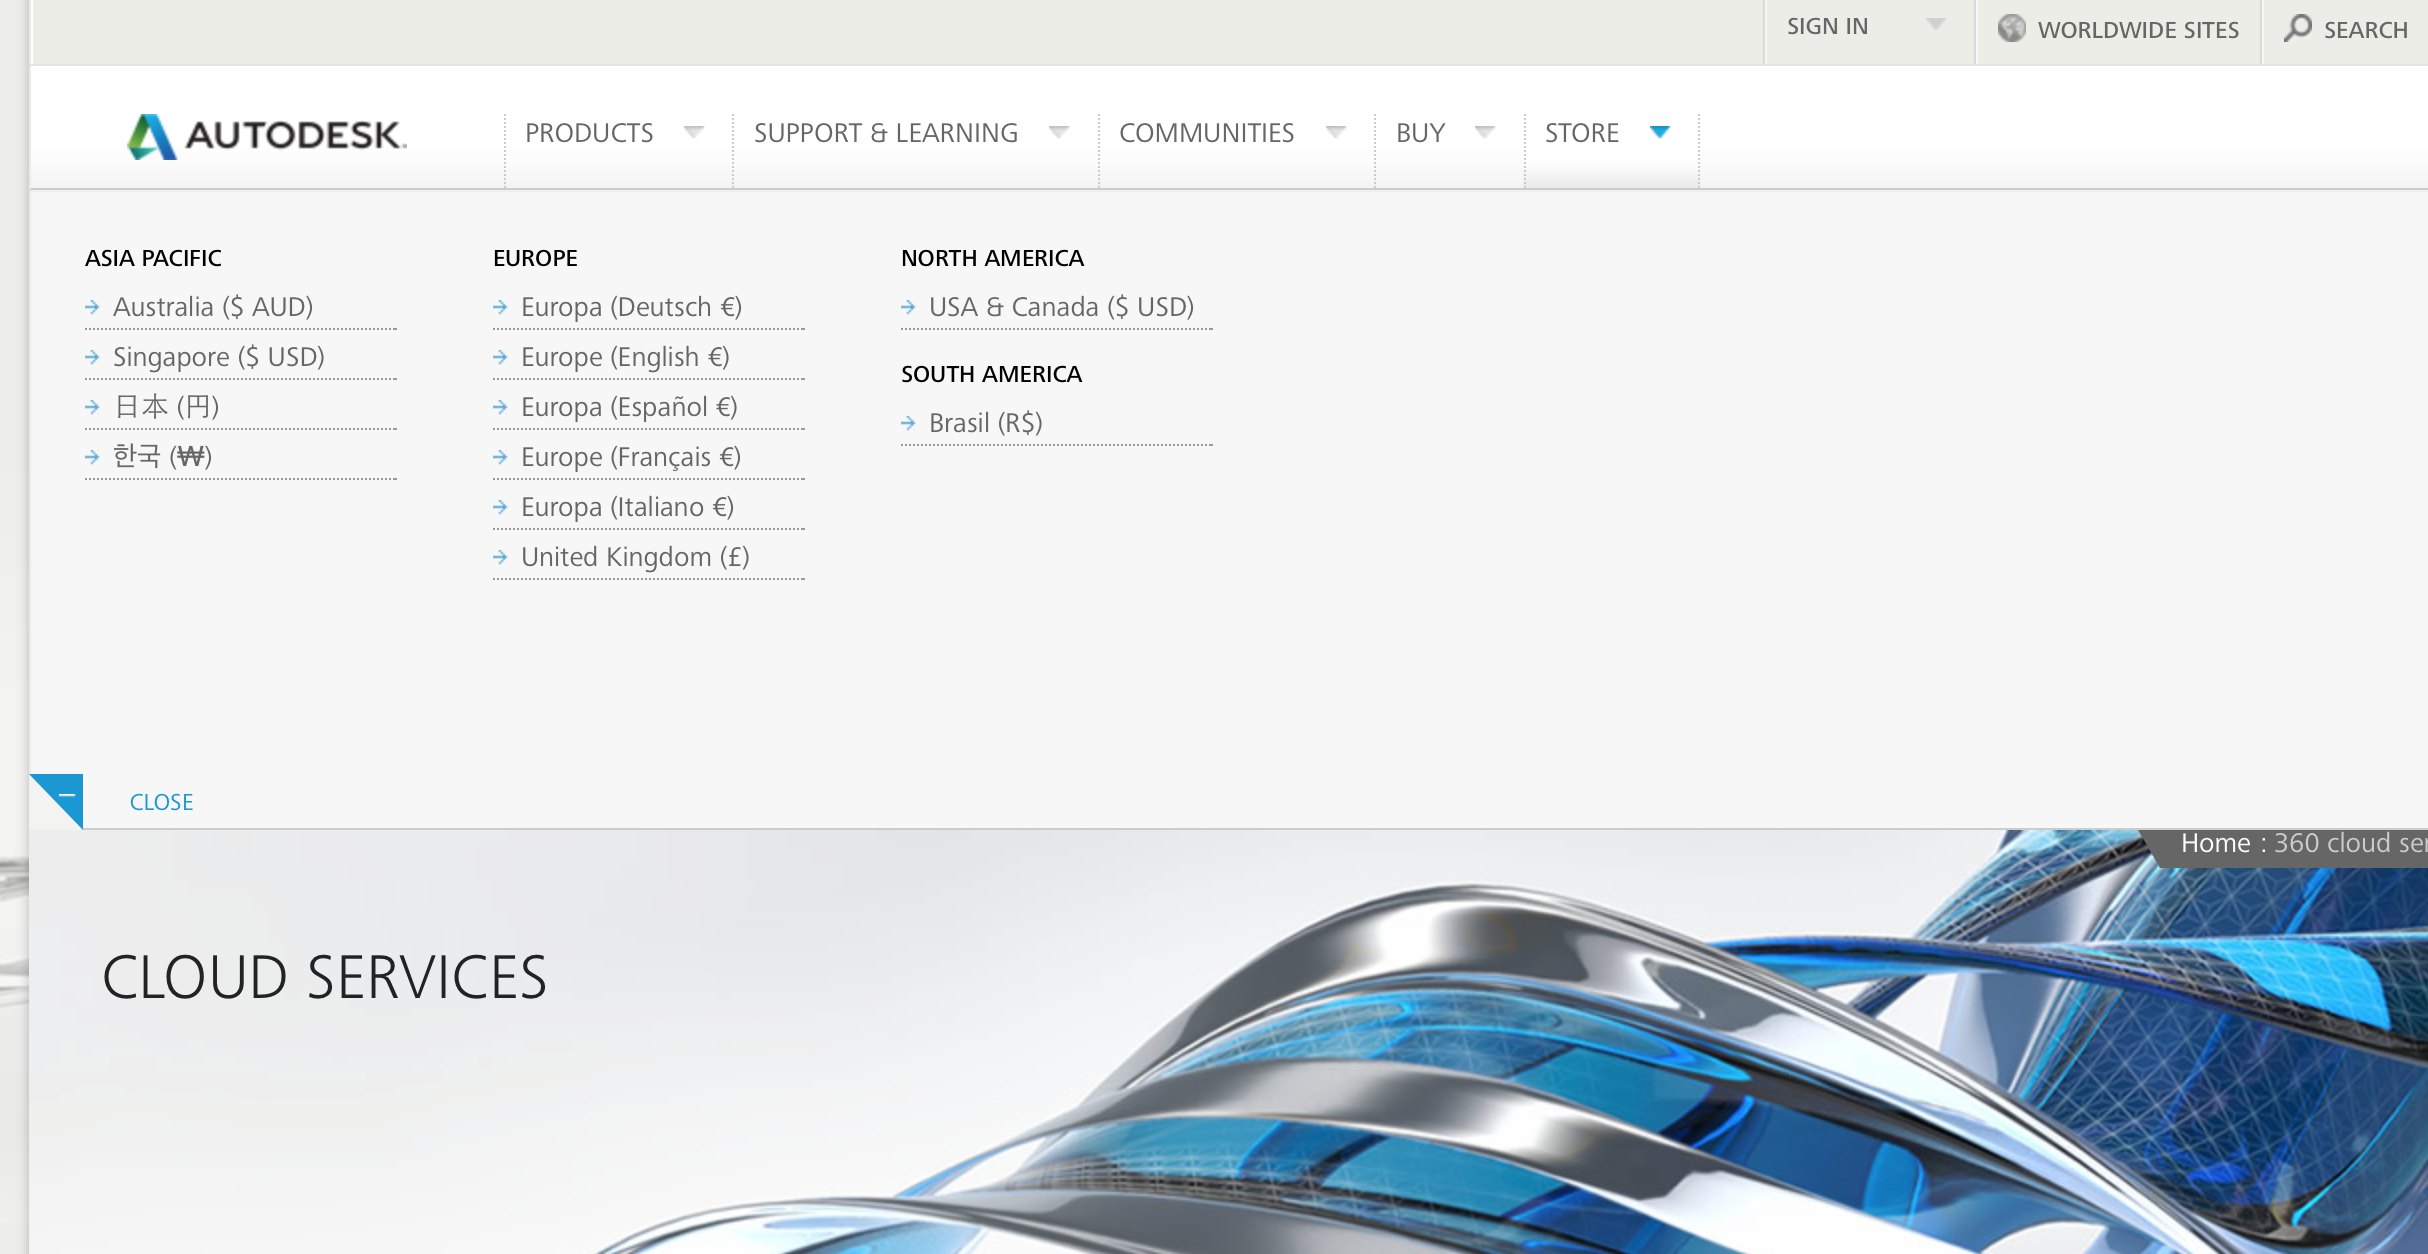The image size is (2428, 1254).
Task: Click the arrow icon before USA & Canada
Action: click(x=908, y=308)
